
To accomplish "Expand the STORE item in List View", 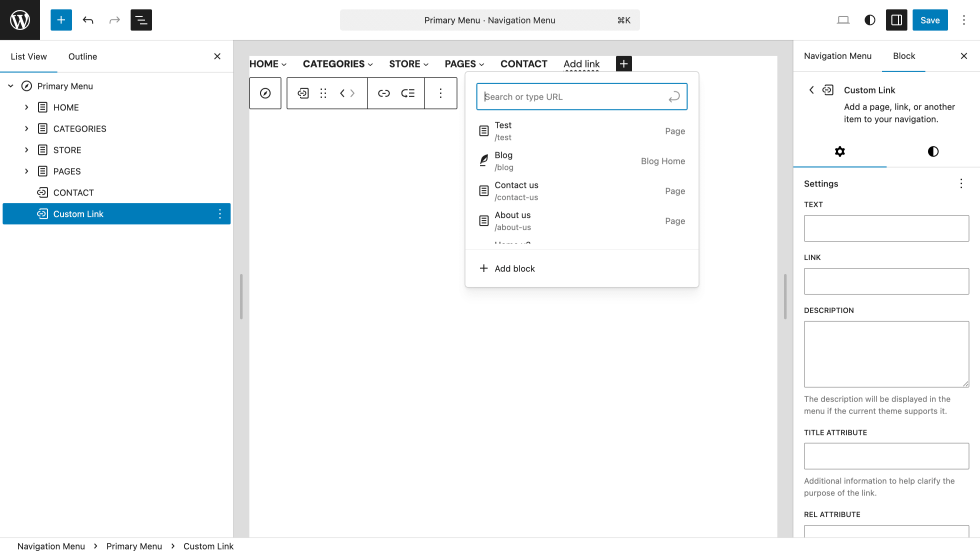I will coord(27,150).
